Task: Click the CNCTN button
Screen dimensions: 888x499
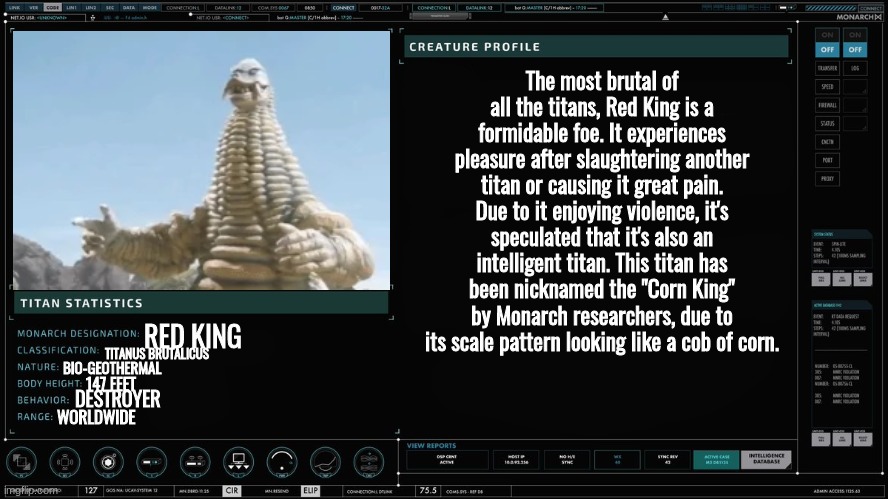Action: click(827, 142)
